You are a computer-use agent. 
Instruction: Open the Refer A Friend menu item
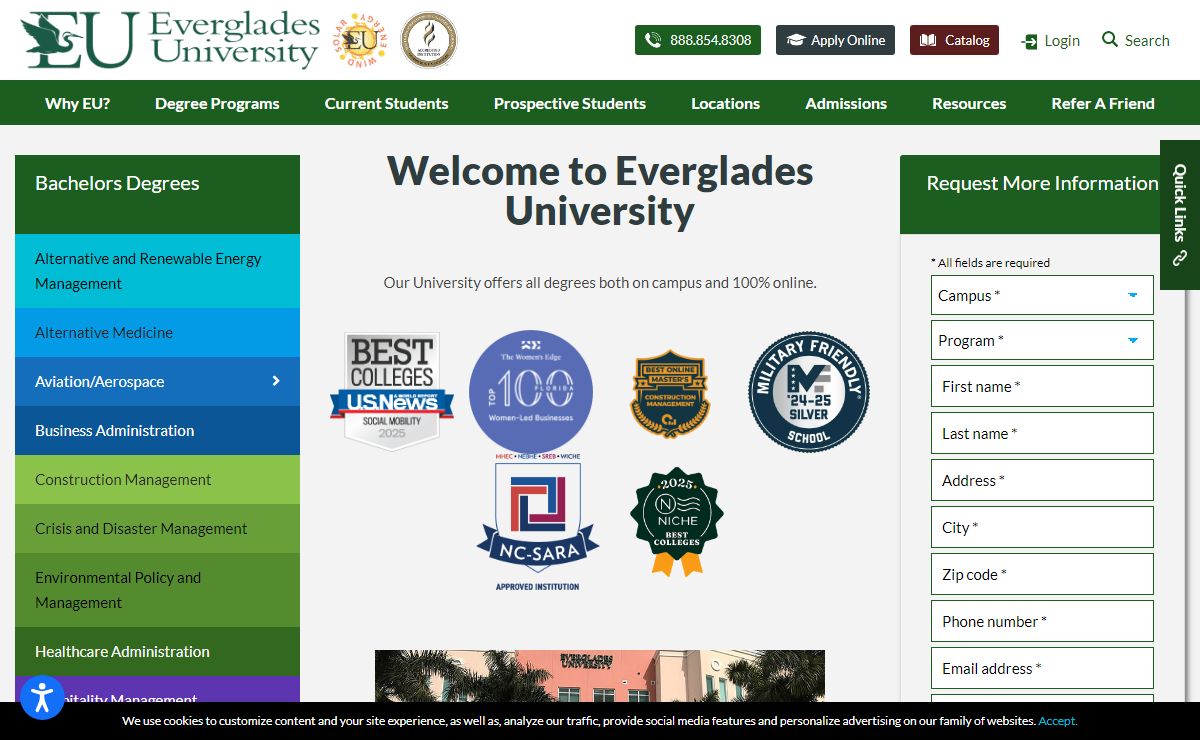1103,103
